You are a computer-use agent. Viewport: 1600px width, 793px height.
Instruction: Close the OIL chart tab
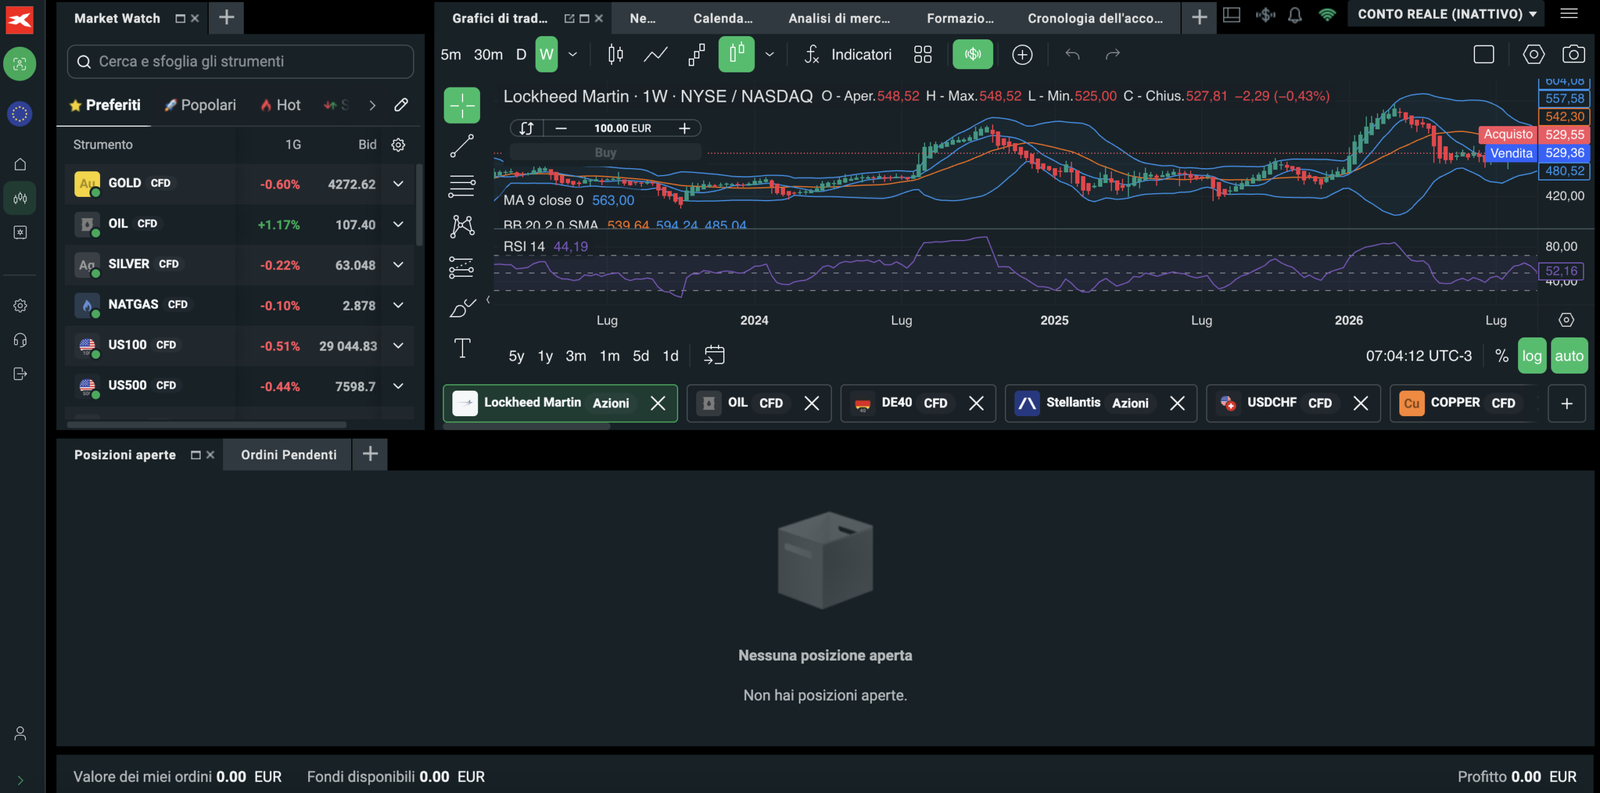(811, 403)
